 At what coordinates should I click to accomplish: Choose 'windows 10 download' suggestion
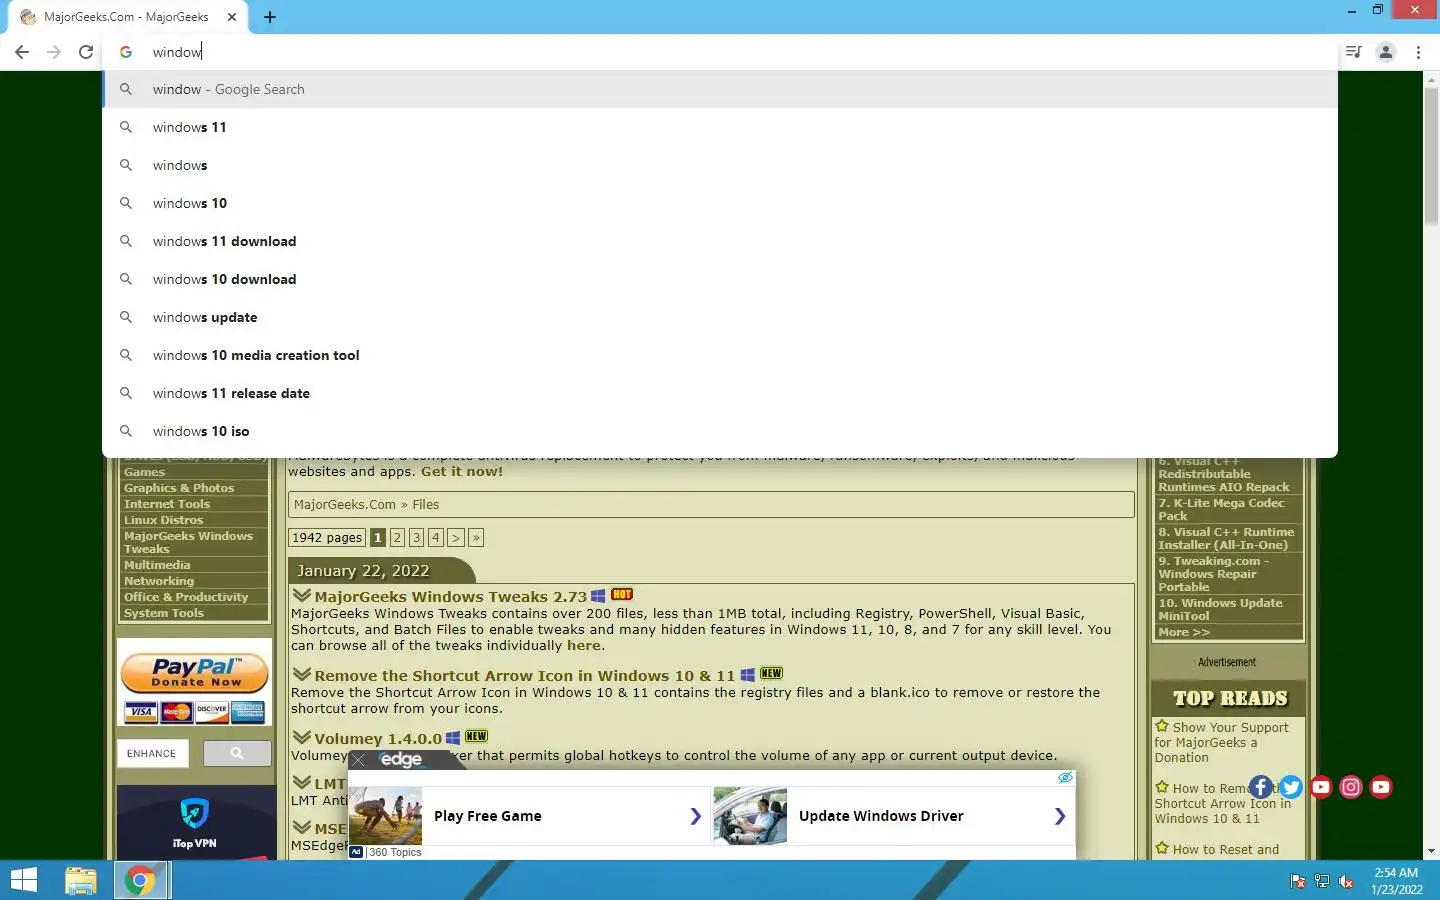pos(720,279)
